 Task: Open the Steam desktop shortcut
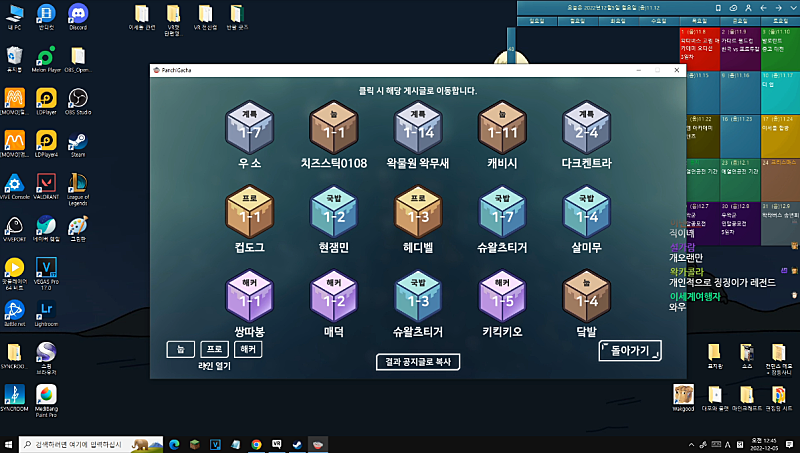(78, 144)
